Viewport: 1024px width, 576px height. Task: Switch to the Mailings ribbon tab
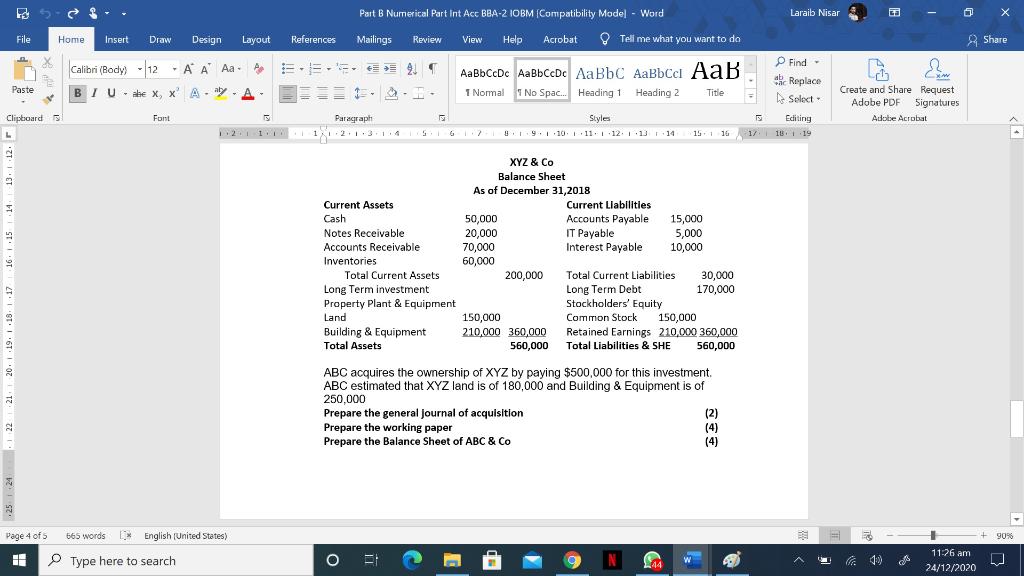click(x=373, y=40)
